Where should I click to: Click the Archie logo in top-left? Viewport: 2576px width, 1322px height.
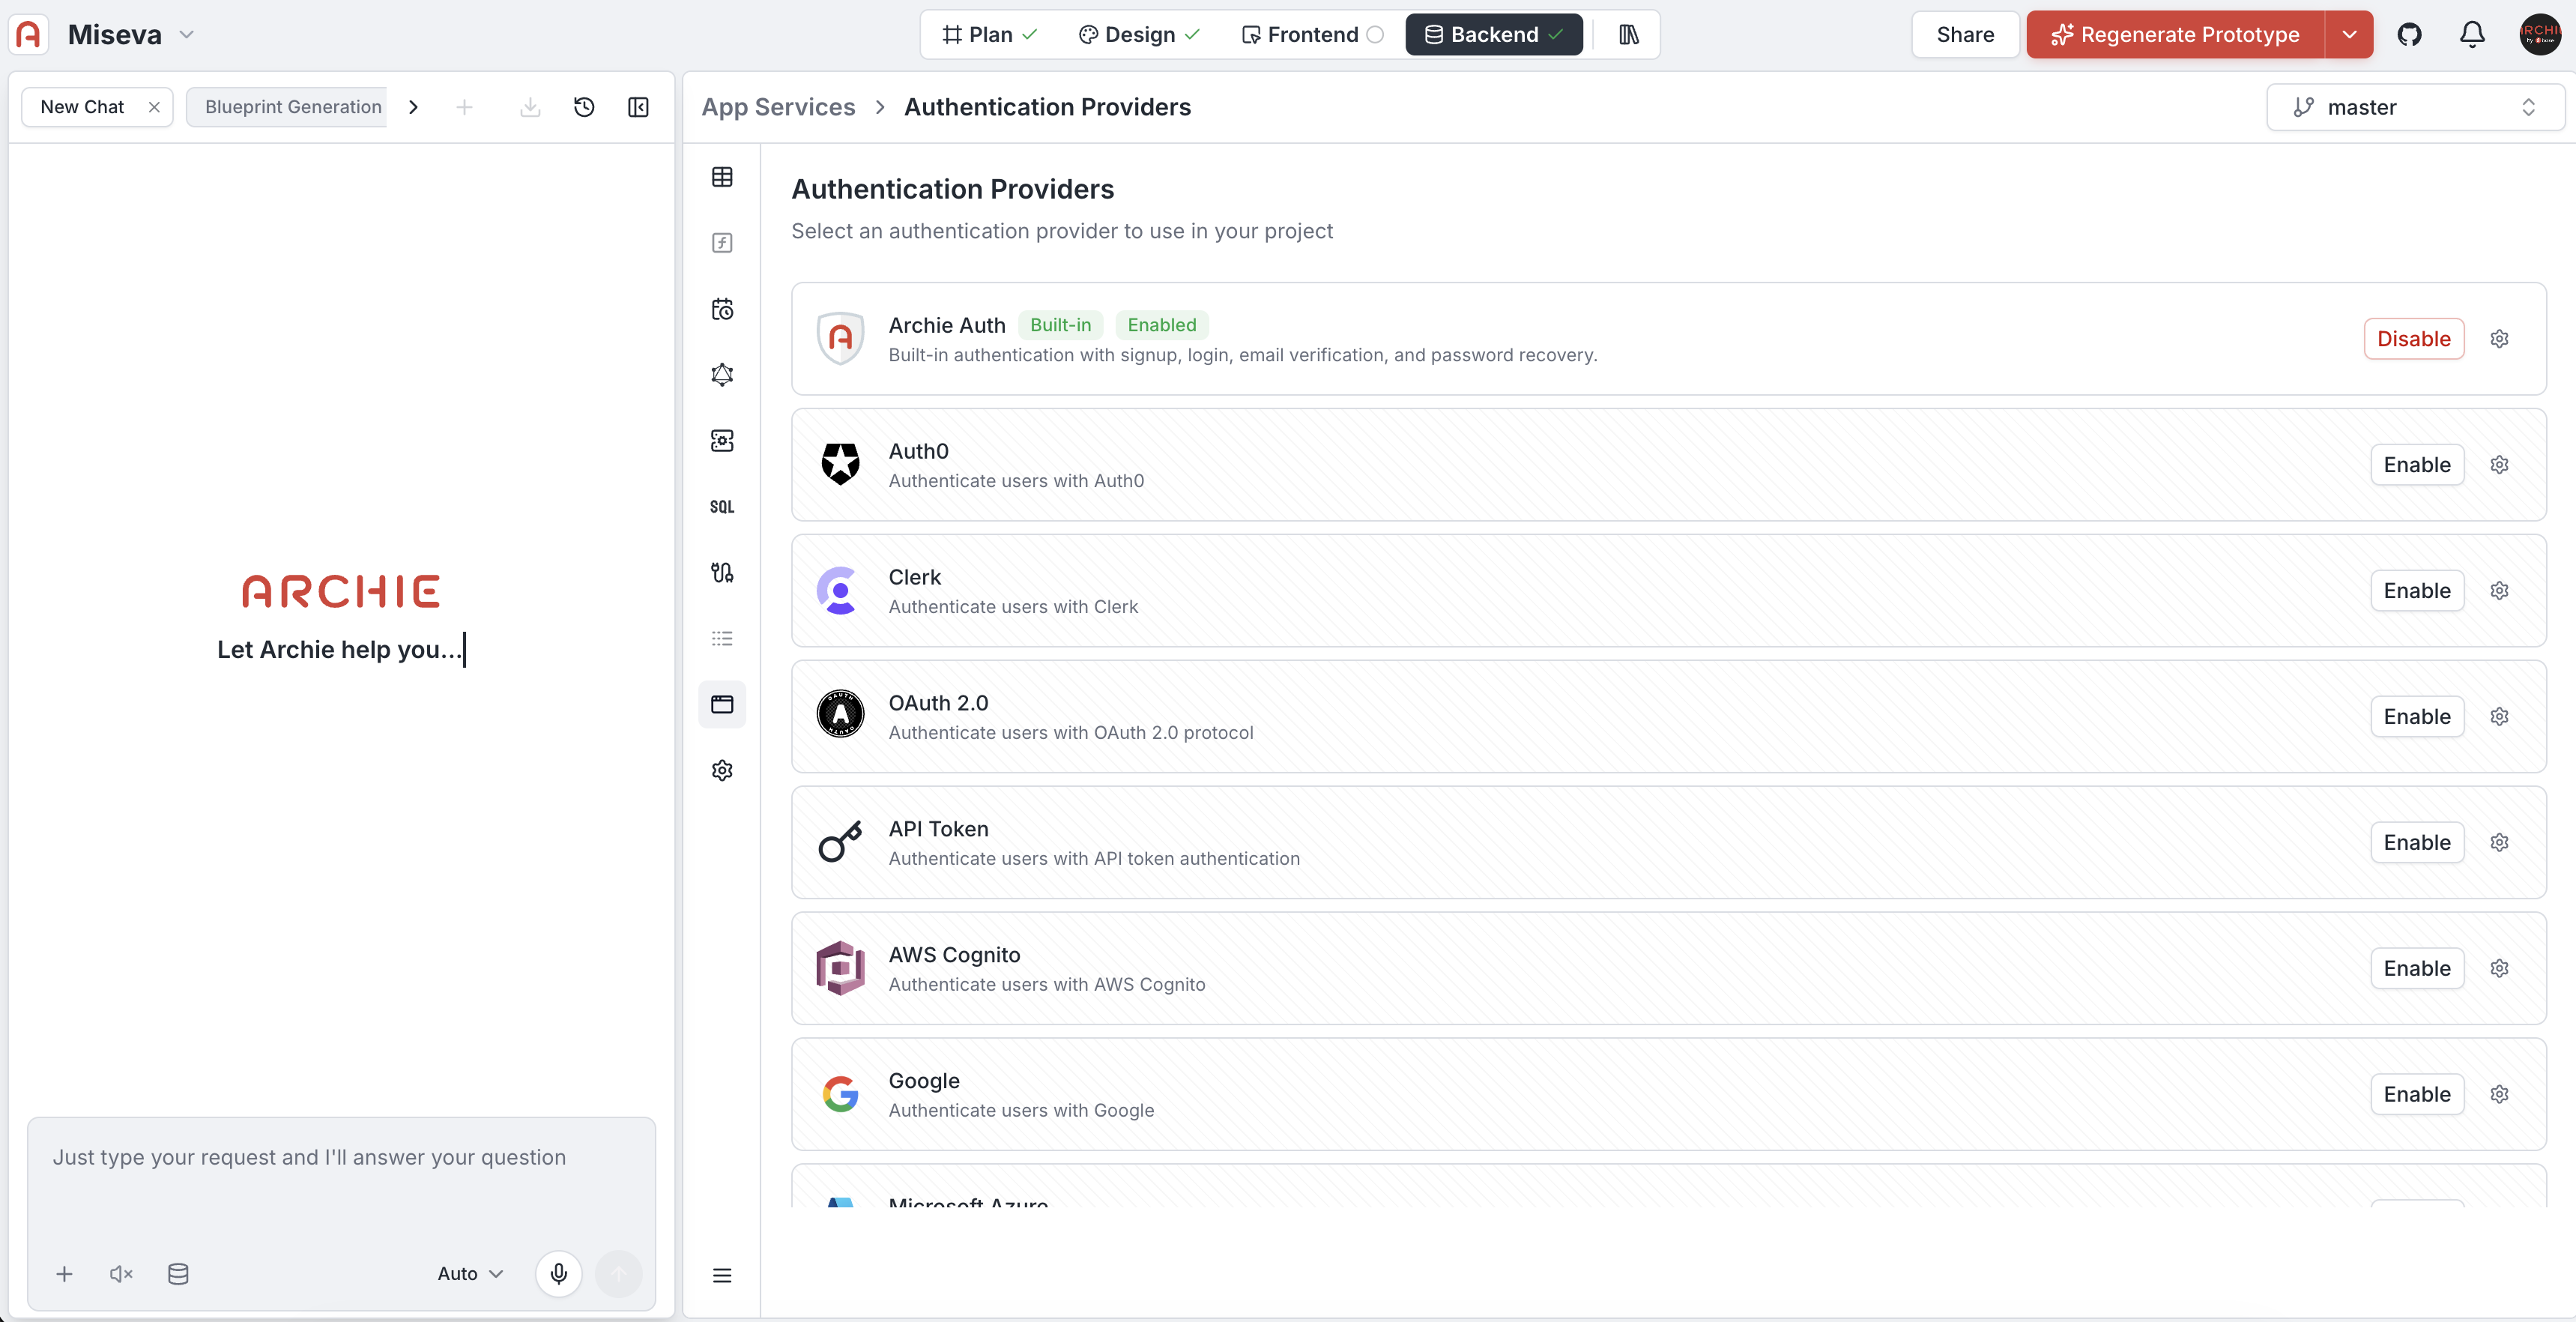point(29,34)
